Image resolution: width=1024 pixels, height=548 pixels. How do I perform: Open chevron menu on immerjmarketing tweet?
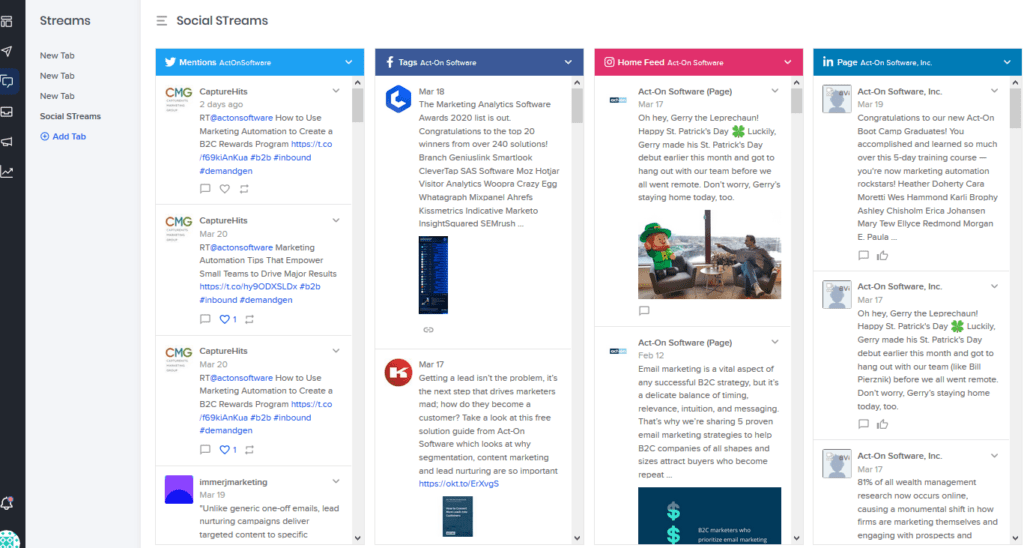(x=336, y=481)
